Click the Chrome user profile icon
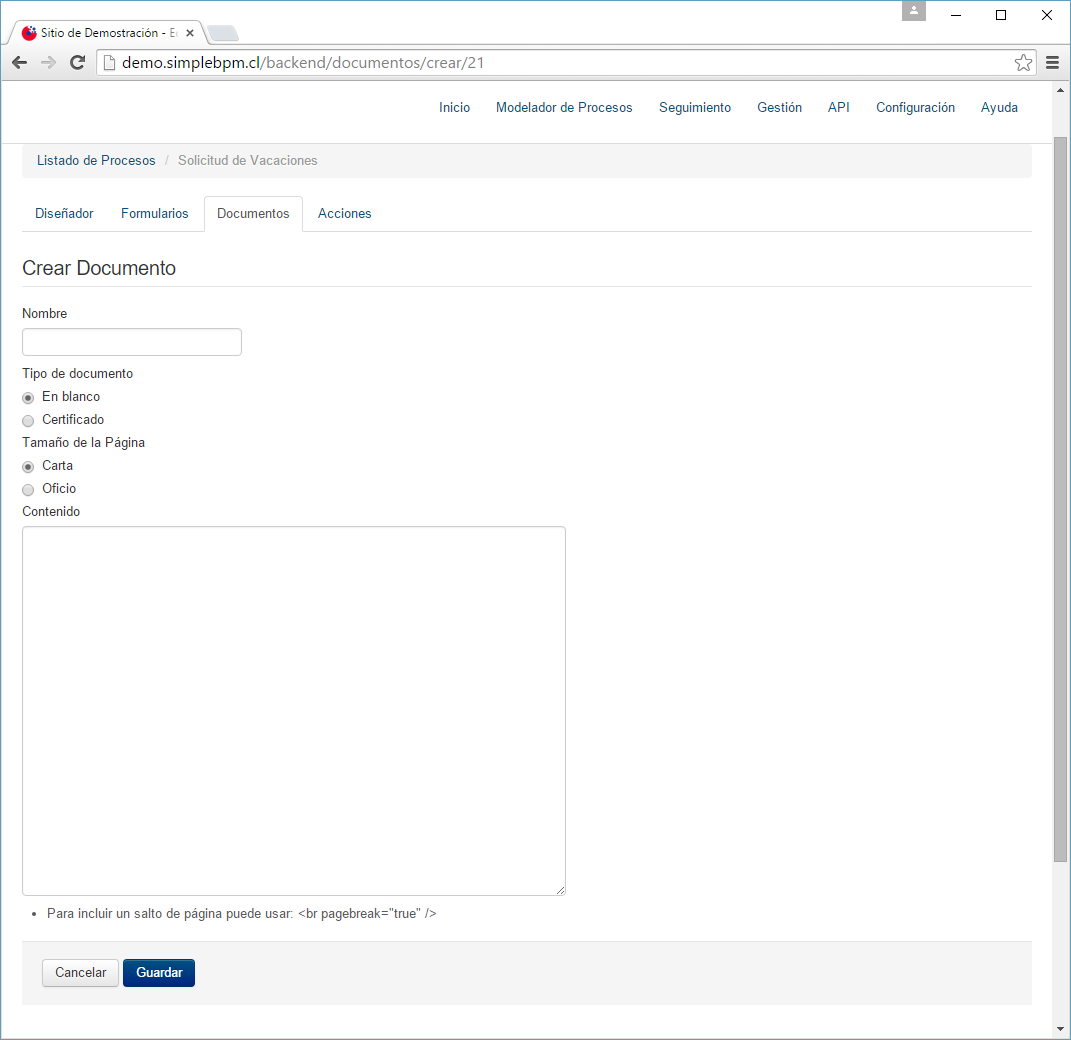 tap(913, 11)
